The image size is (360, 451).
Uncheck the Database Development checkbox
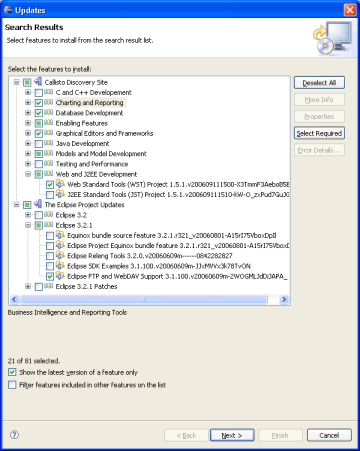click(39, 113)
